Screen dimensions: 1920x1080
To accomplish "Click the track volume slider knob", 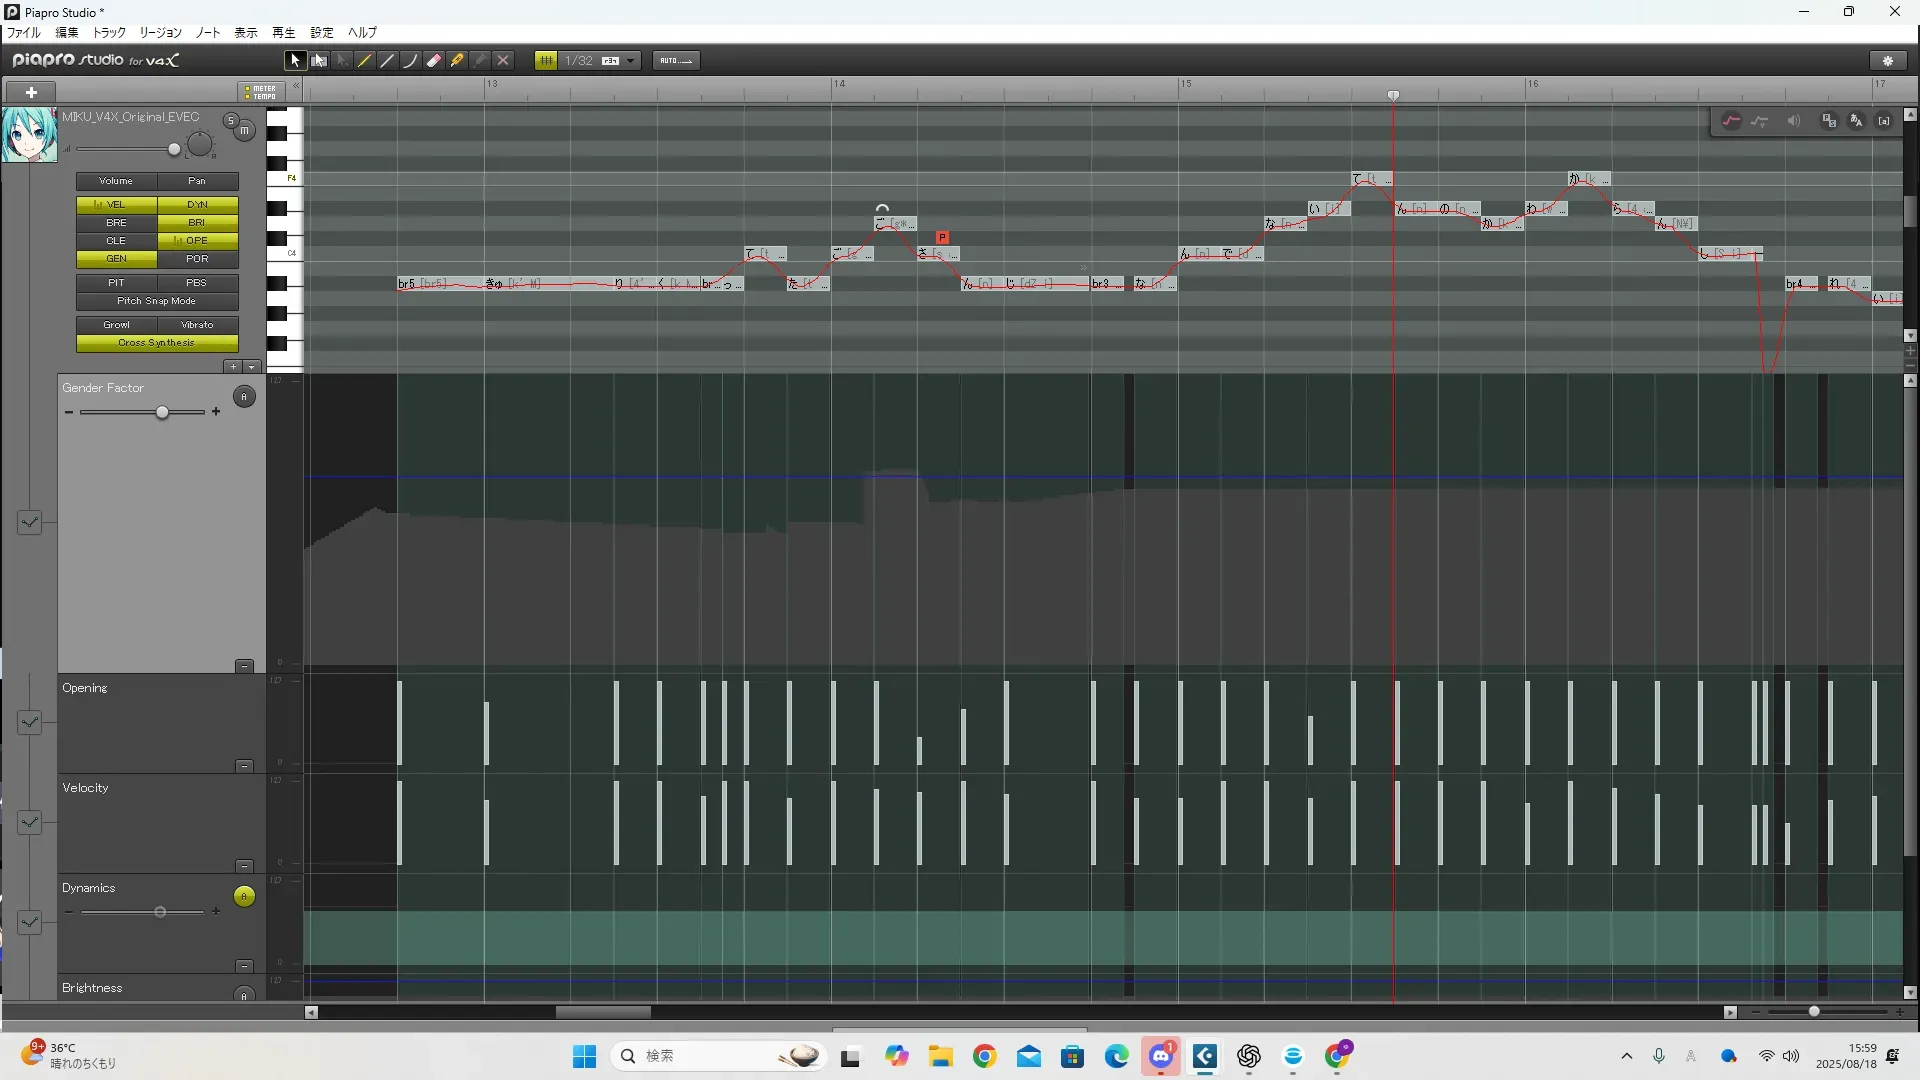I will coord(174,150).
